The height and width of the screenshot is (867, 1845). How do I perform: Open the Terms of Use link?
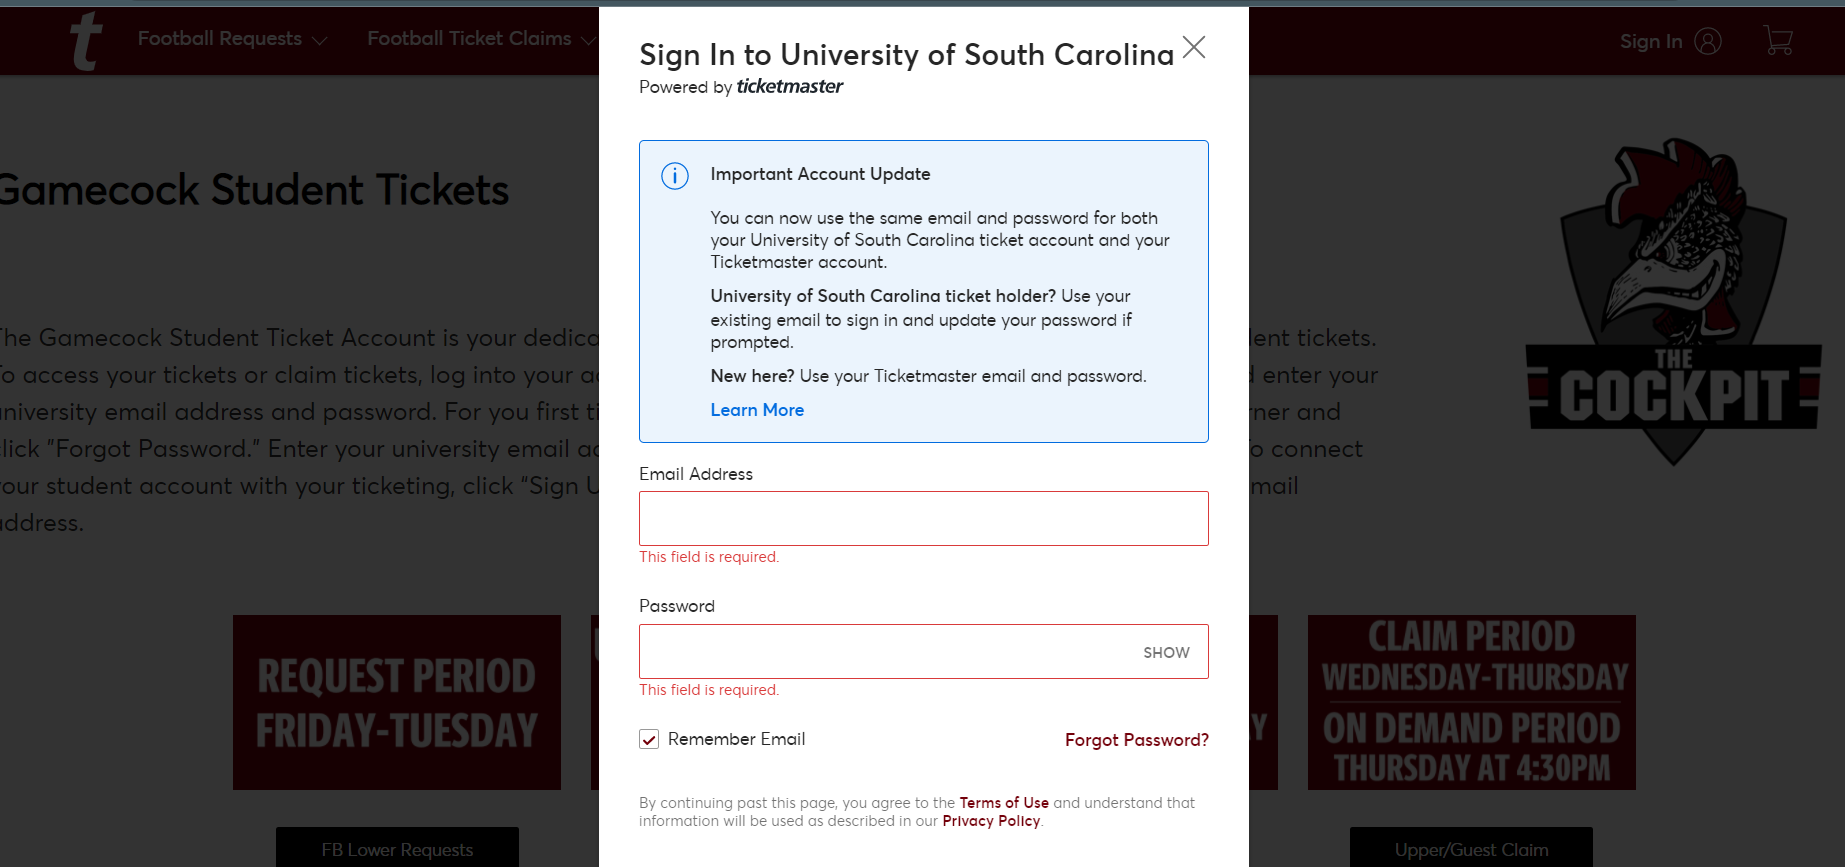pyautogui.click(x=1004, y=803)
